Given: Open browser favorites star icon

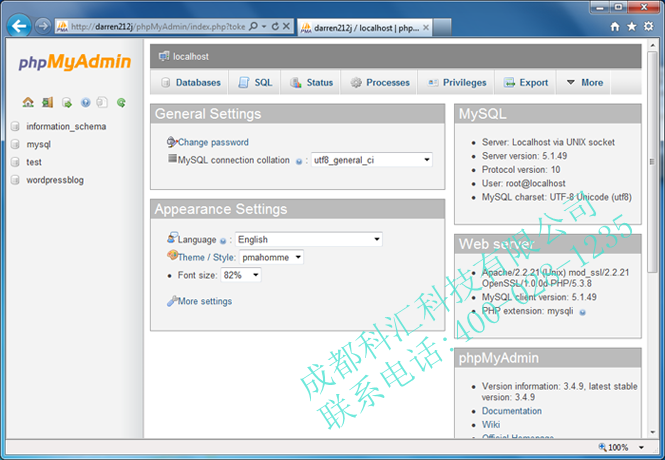Looking at the screenshot, I should (632, 27).
